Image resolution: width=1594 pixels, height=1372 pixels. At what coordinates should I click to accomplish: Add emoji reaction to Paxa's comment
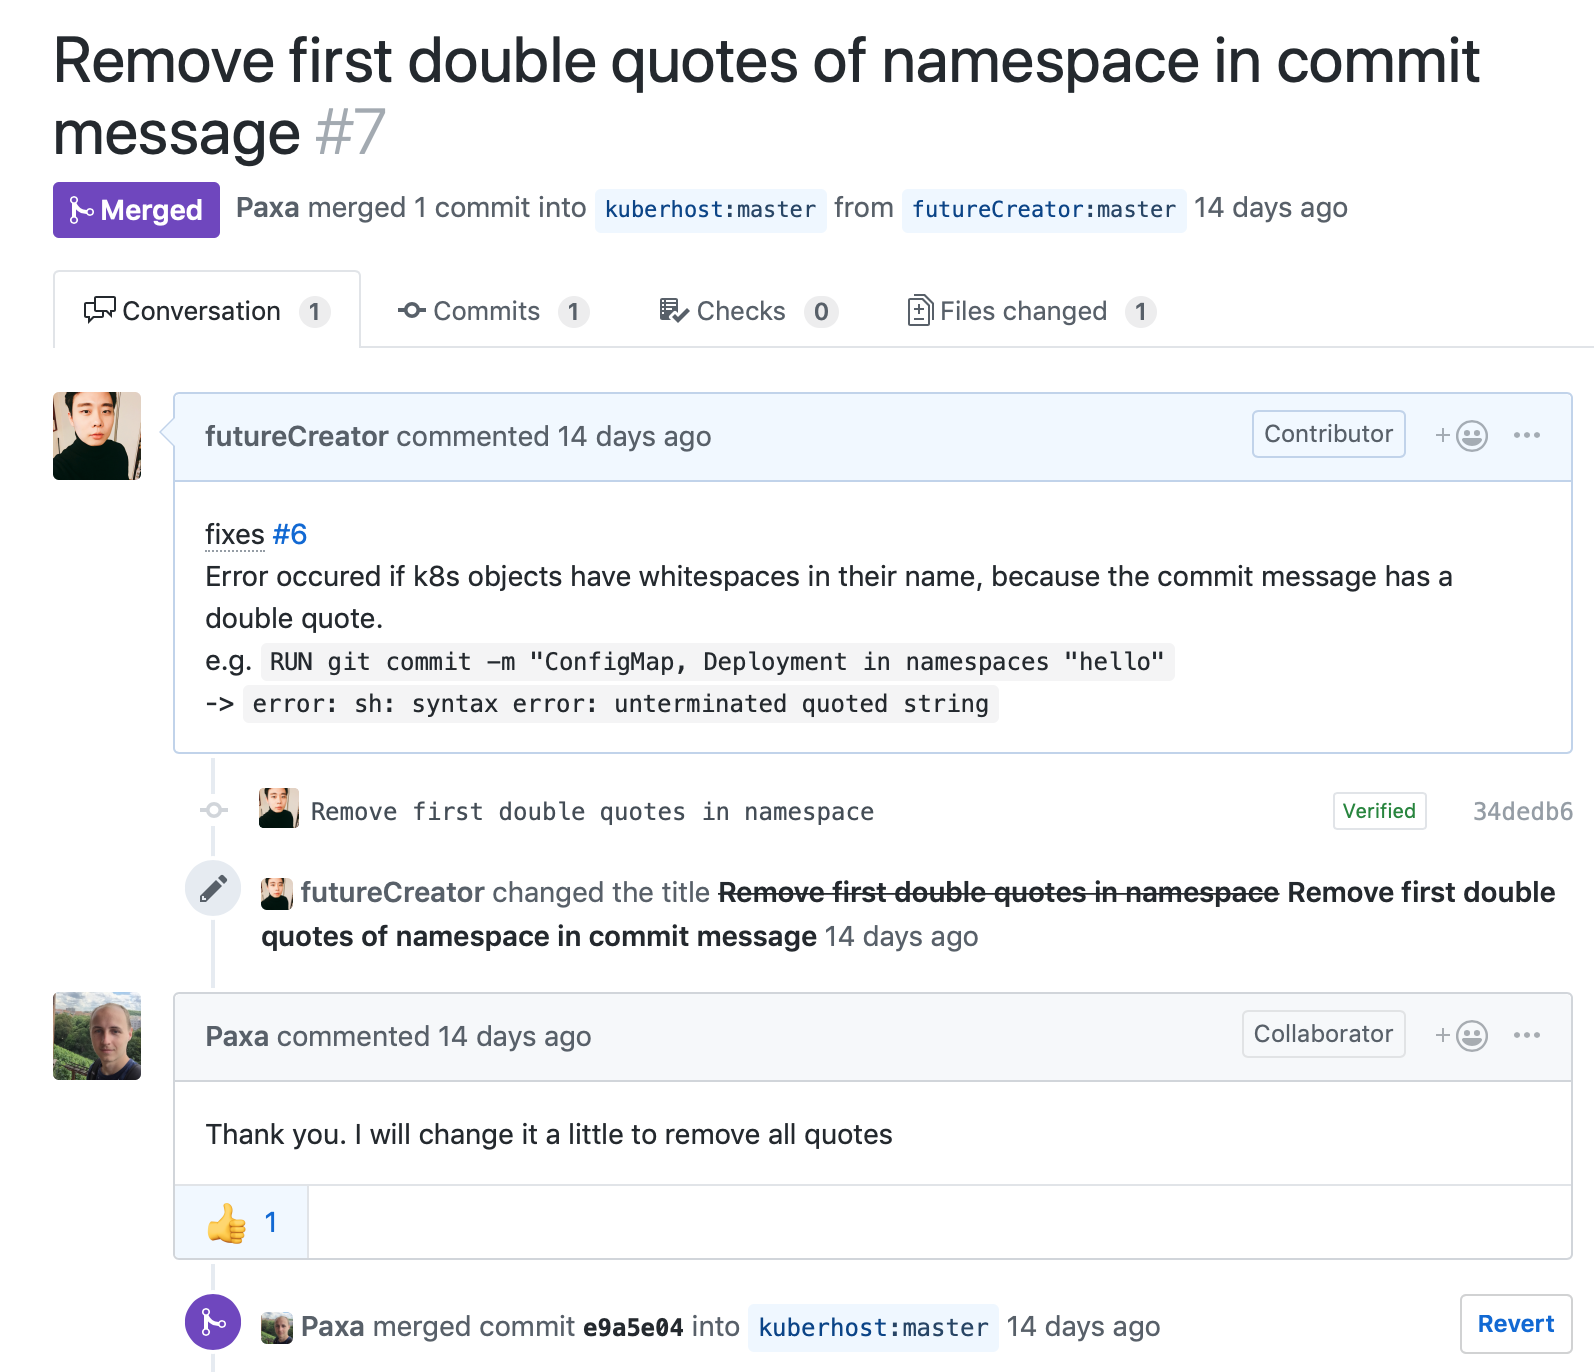tap(1462, 1036)
